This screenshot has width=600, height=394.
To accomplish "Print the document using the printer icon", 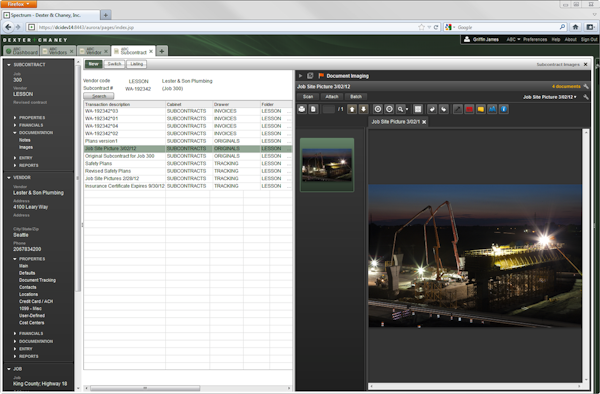I will tap(302, 109).
